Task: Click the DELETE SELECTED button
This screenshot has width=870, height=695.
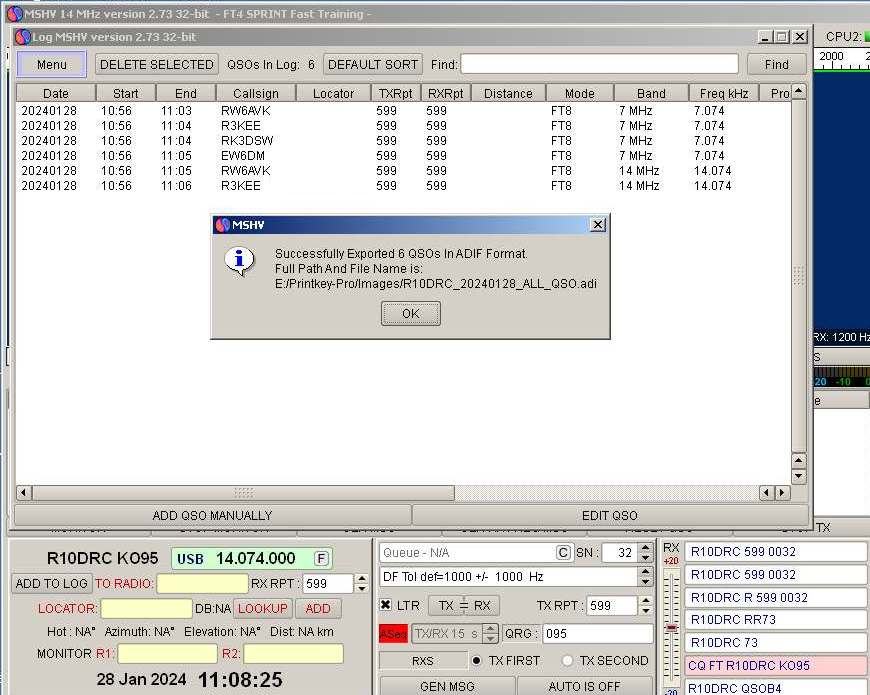Action: pos(156,64)
